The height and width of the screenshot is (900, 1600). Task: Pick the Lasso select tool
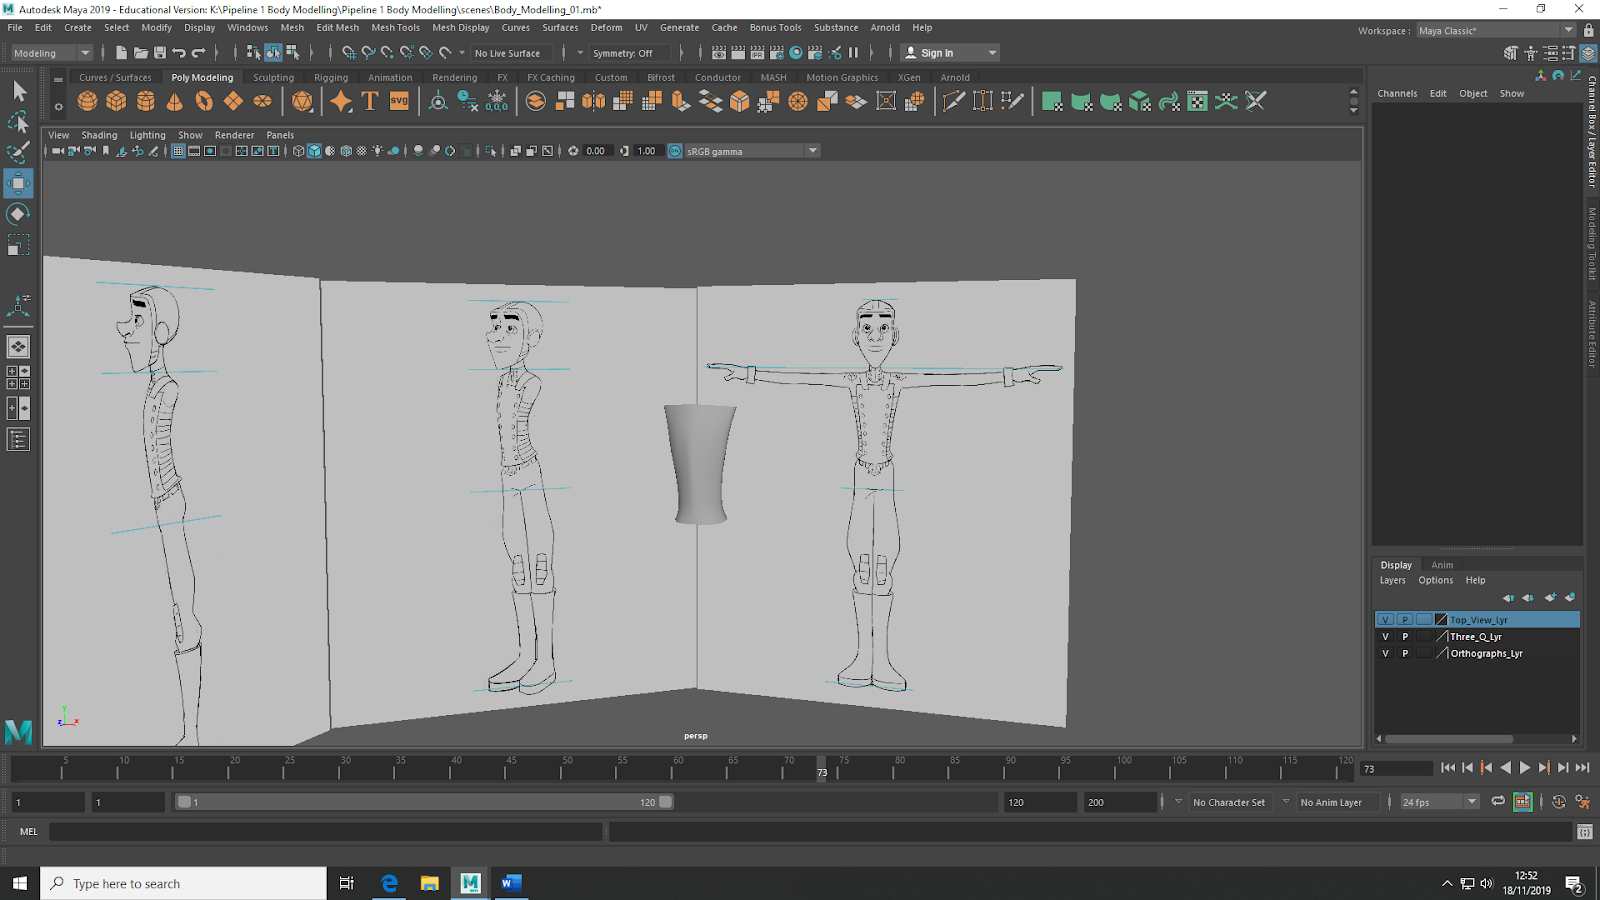point(18,122)
